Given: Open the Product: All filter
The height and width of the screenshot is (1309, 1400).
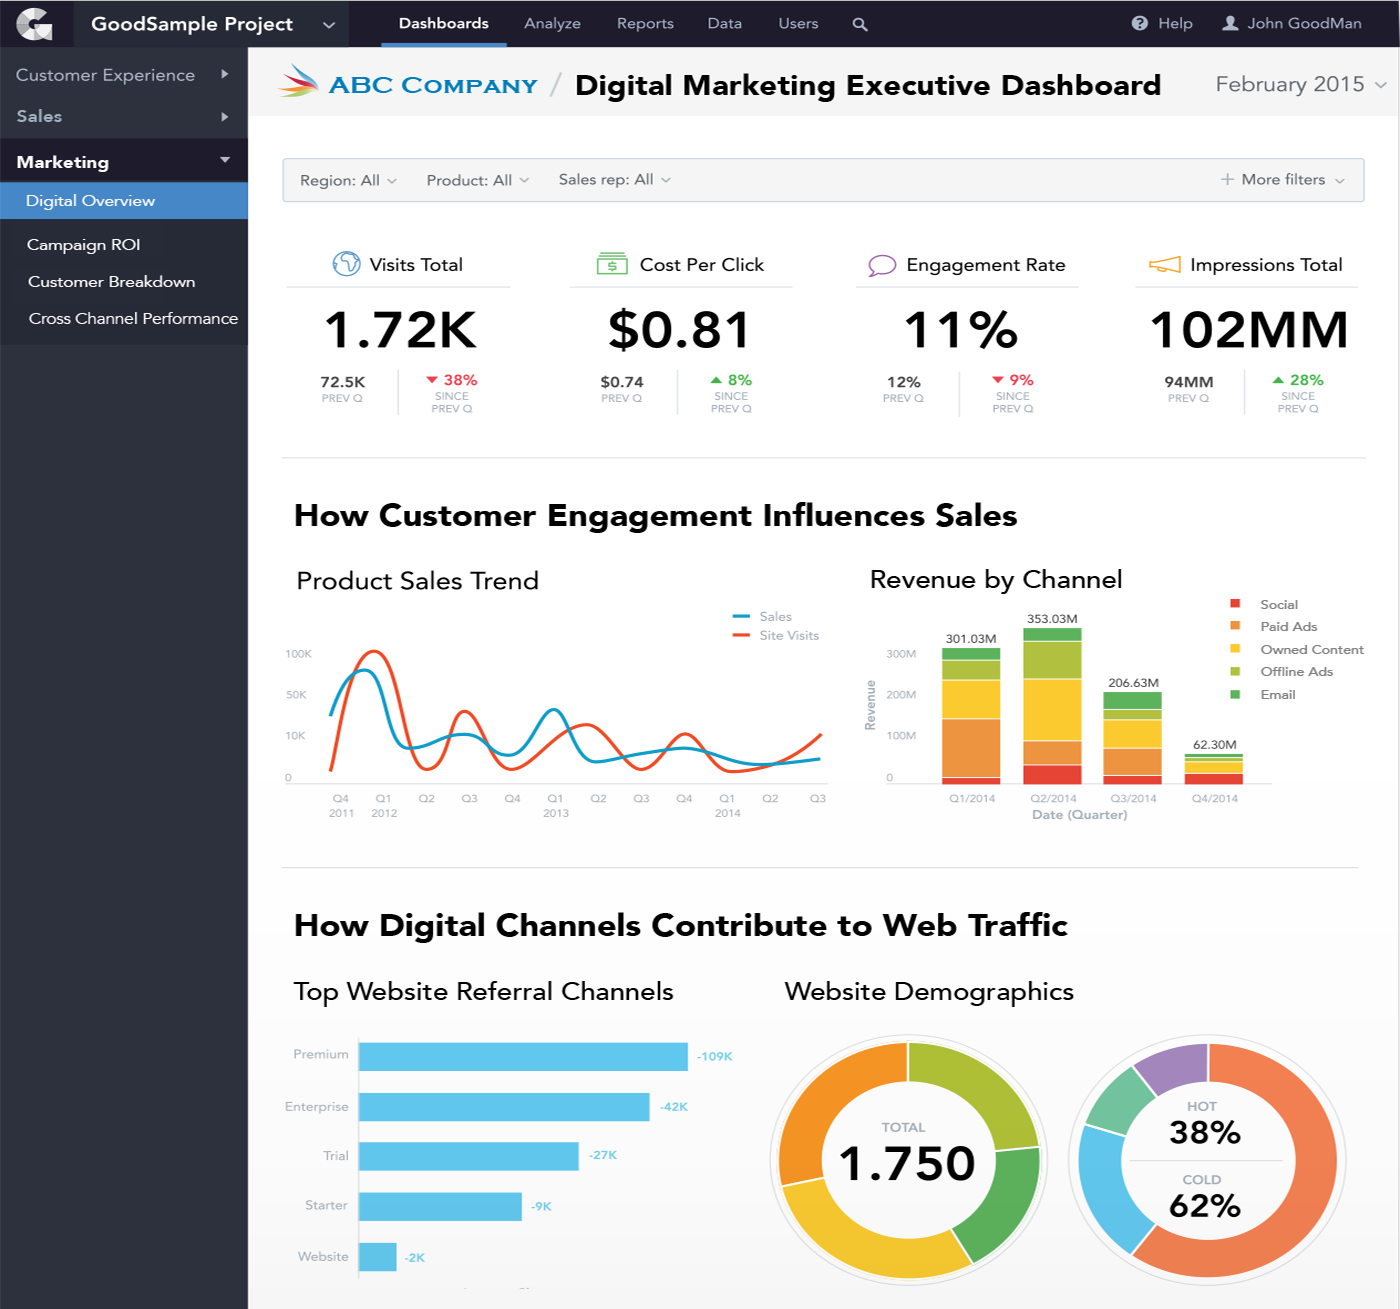Looking at the screenshot, I should coord(478,180).
